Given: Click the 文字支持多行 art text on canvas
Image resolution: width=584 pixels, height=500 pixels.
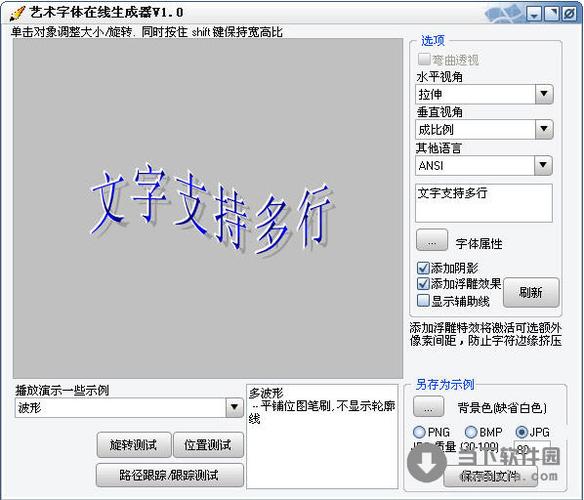Looking at the screenshot, I should [211, 211].
